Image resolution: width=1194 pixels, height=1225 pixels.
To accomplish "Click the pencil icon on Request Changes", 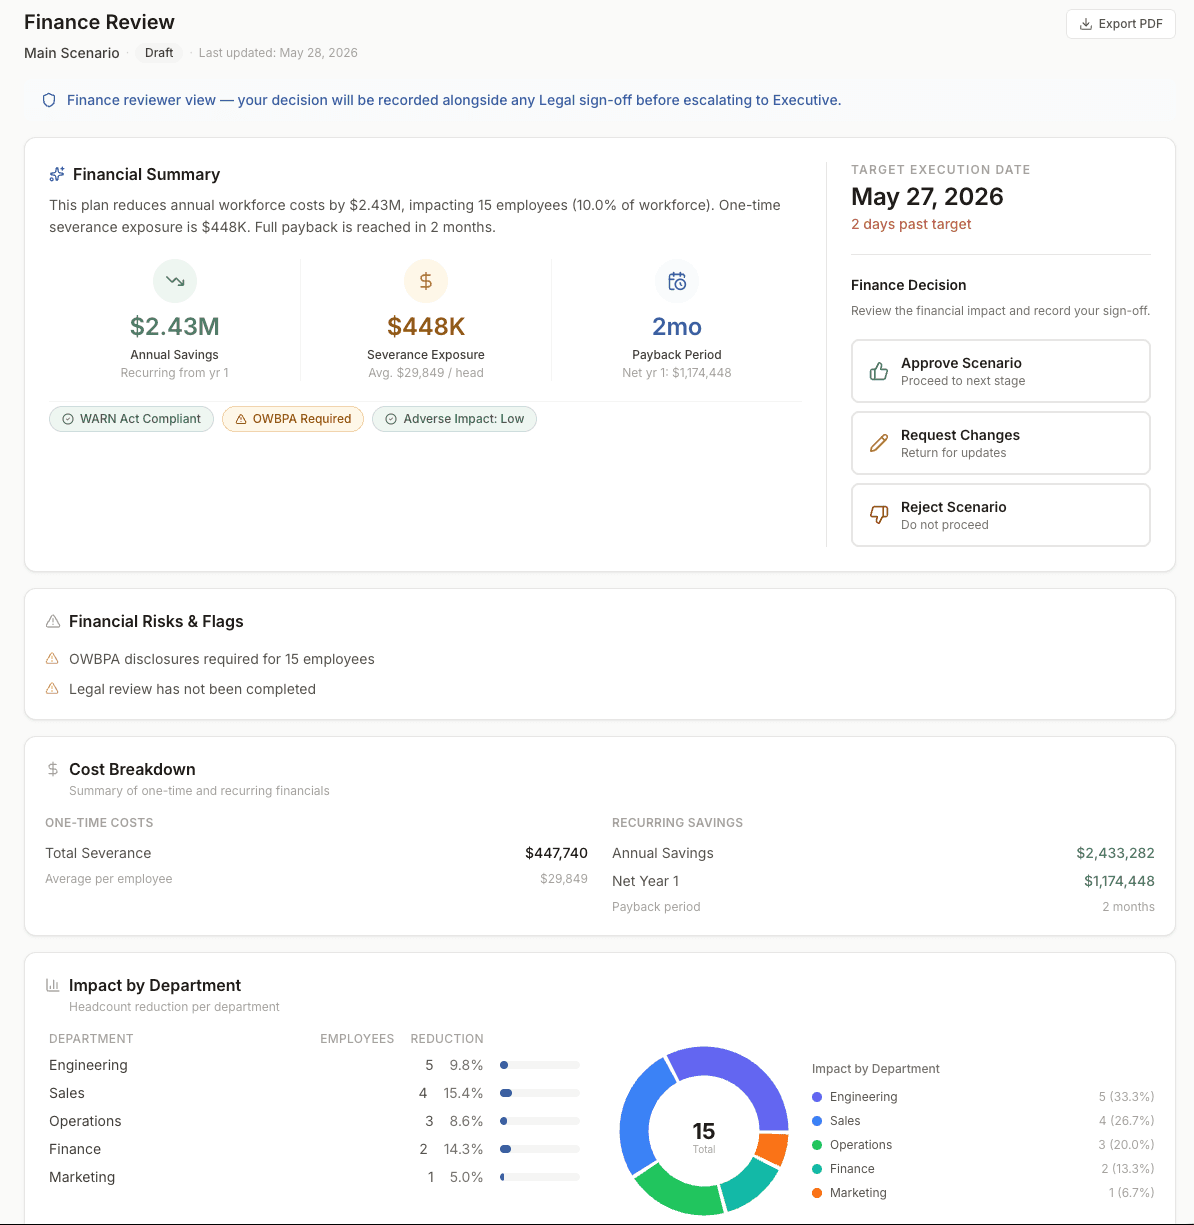I will 879,443.
